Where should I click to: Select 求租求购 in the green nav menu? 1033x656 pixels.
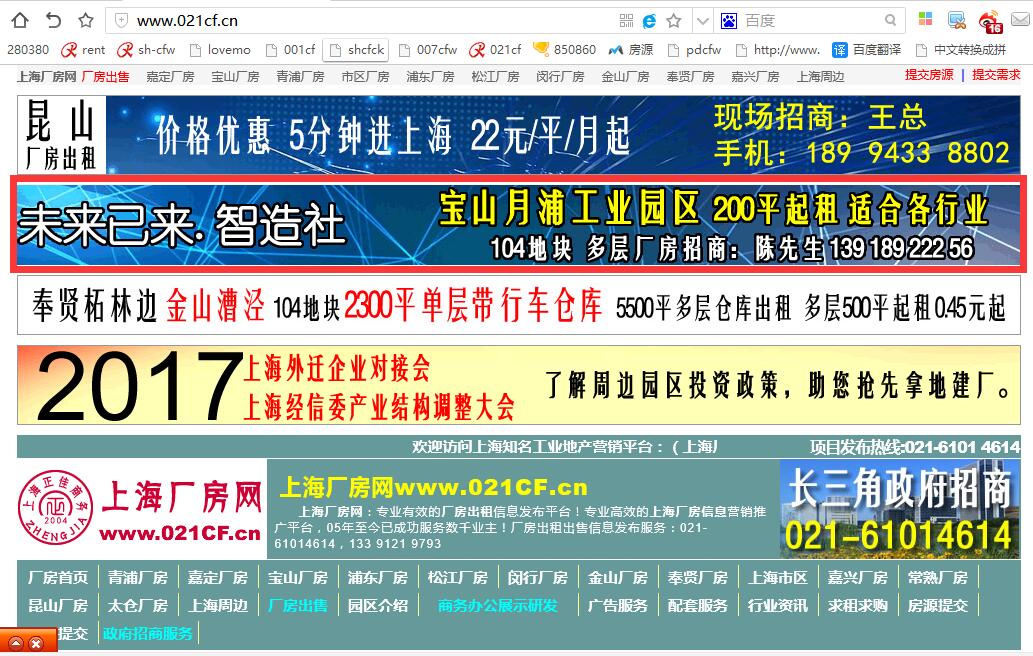click(x=858, y=605)
